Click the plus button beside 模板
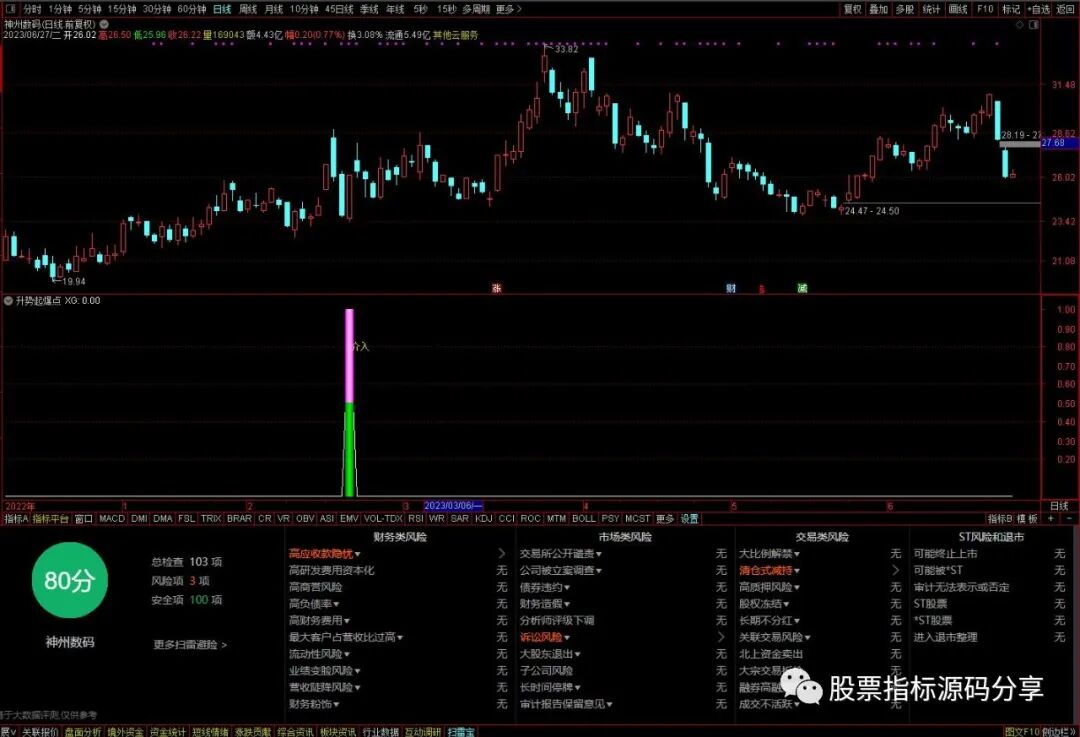This screenshot has width=1080, height=737. tap(1051, 519)
